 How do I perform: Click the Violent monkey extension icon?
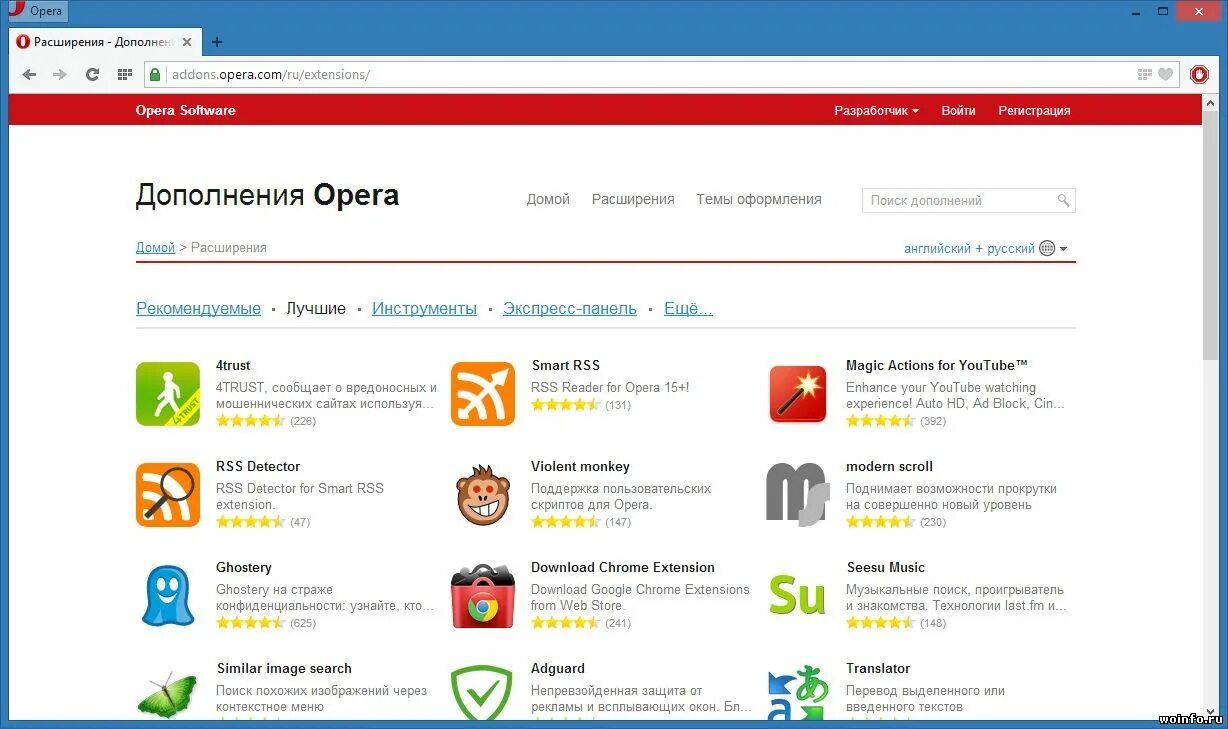(x=482, y=494)
